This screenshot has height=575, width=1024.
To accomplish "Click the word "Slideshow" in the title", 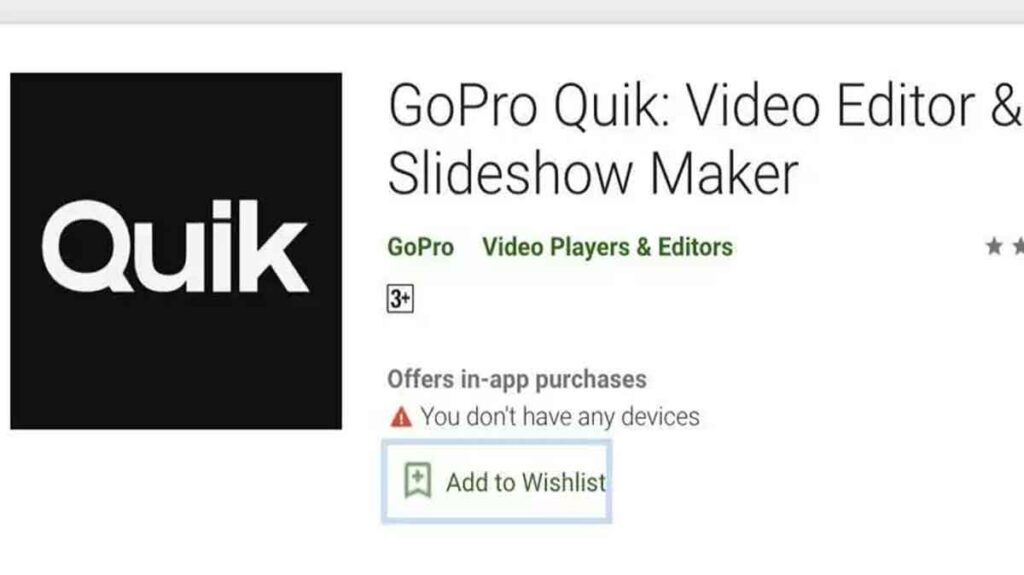I will (510, 174).
